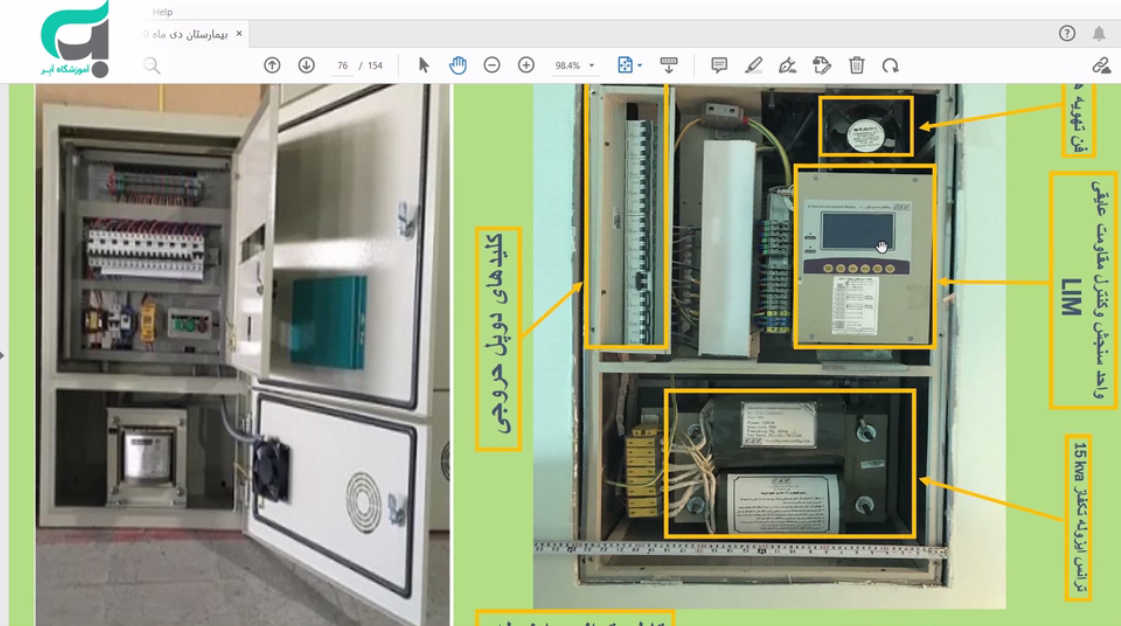Click the fit page view icon
Viewport: 1121px width, 626px height.
click(625, 65)
